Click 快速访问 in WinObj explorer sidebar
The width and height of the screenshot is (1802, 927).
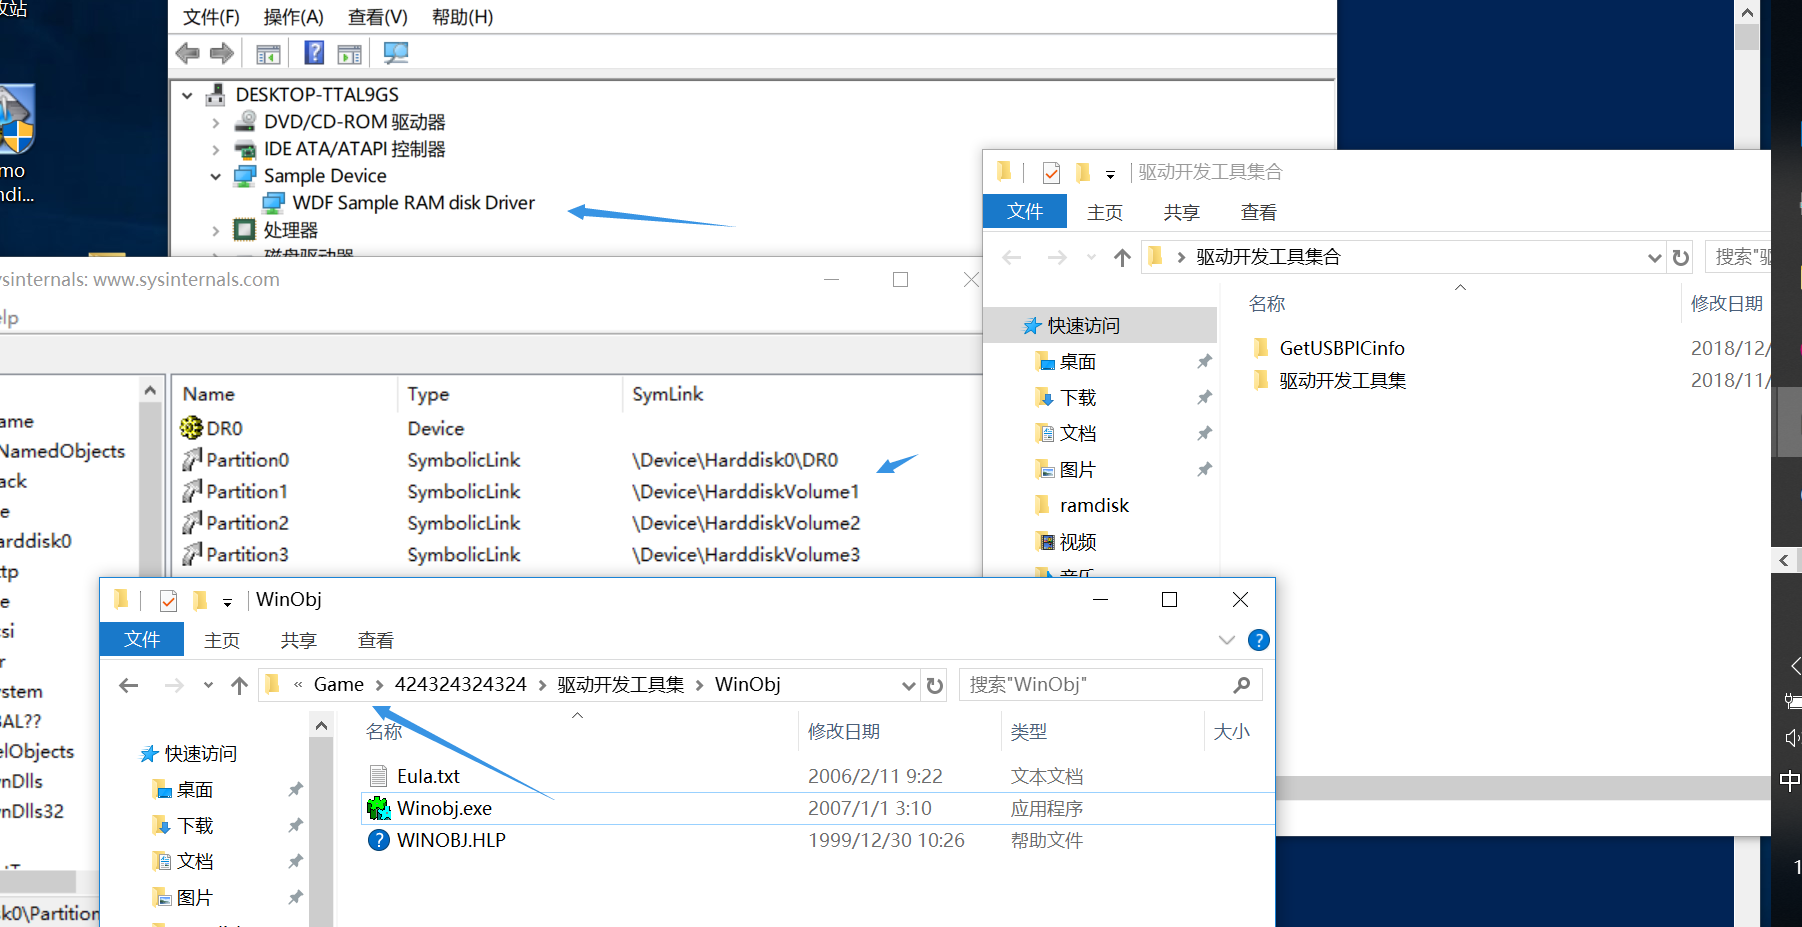point(200,754)
